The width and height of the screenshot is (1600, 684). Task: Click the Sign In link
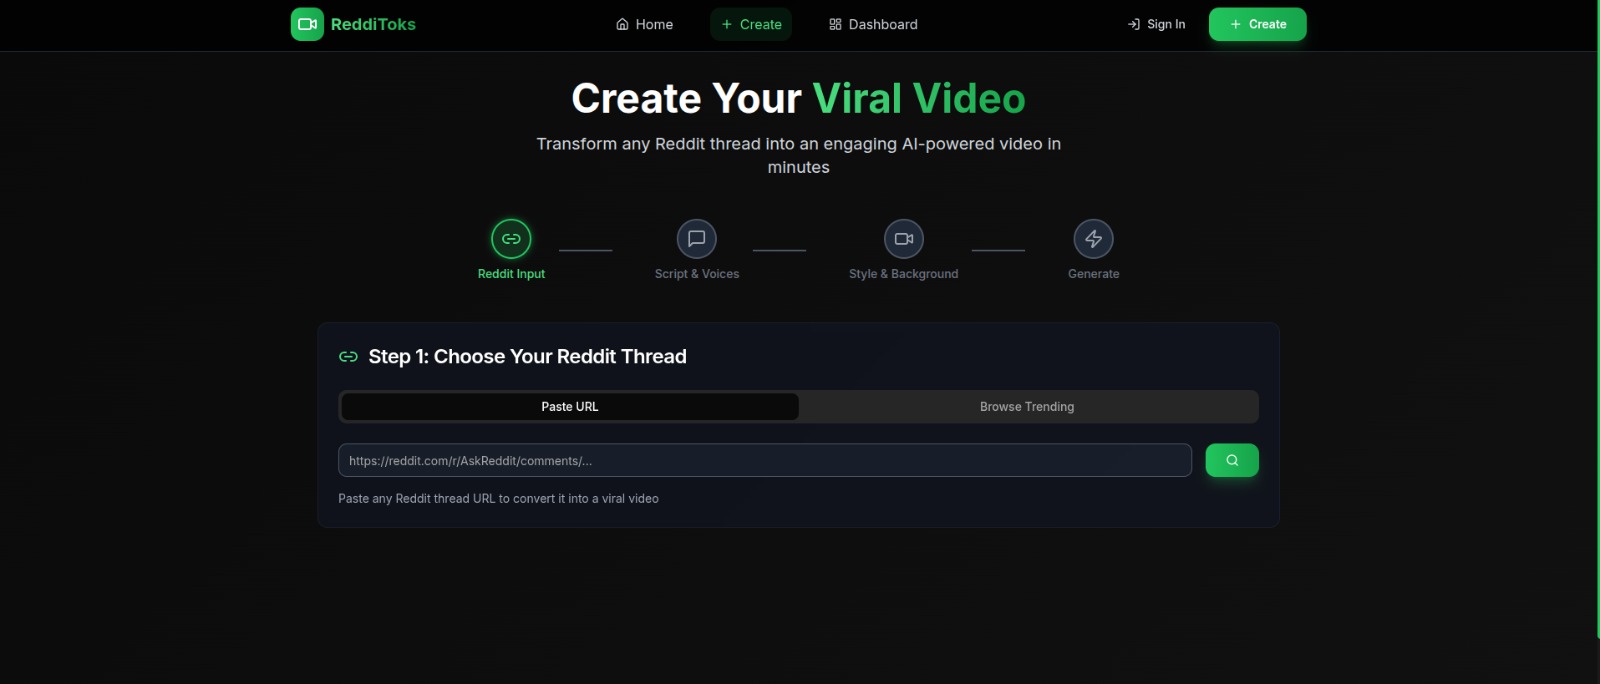click(x=1156, y=24)
